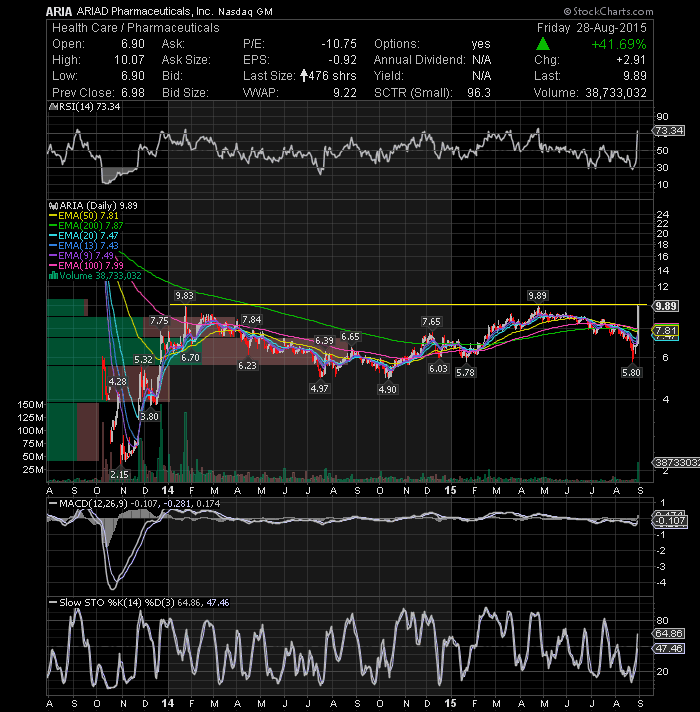Viewport: 700px width, 712px height.
Task: Click the 5.80 price annotation
Action: [631, 373]
